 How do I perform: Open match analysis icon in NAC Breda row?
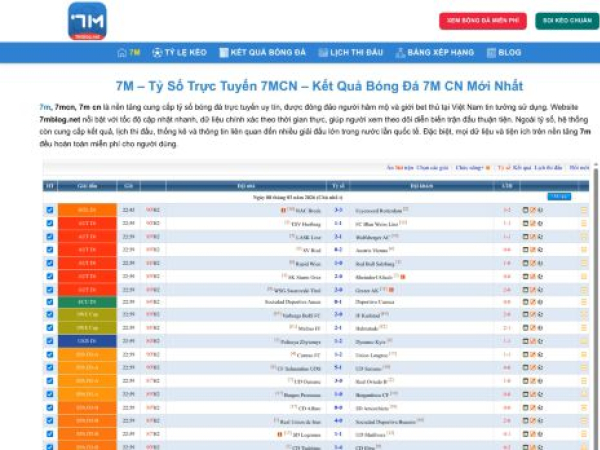click(x=525, y=210)
